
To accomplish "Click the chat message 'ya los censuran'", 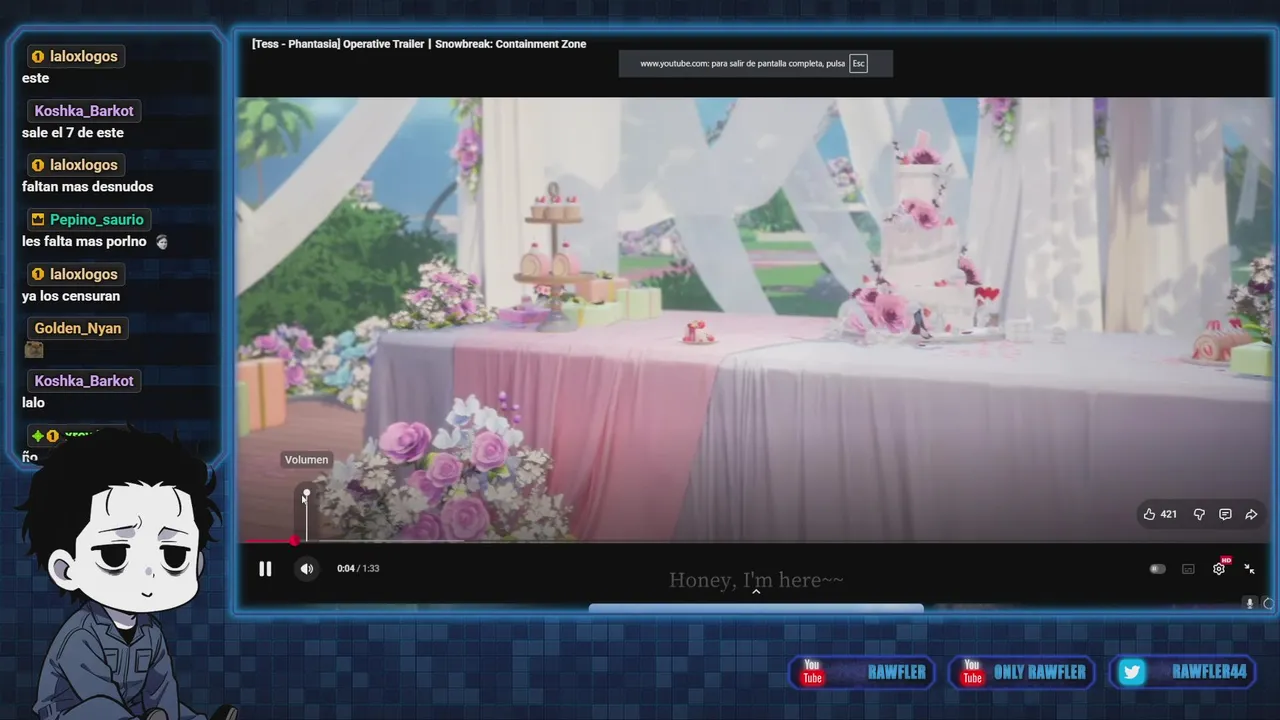I will point(71,296).
